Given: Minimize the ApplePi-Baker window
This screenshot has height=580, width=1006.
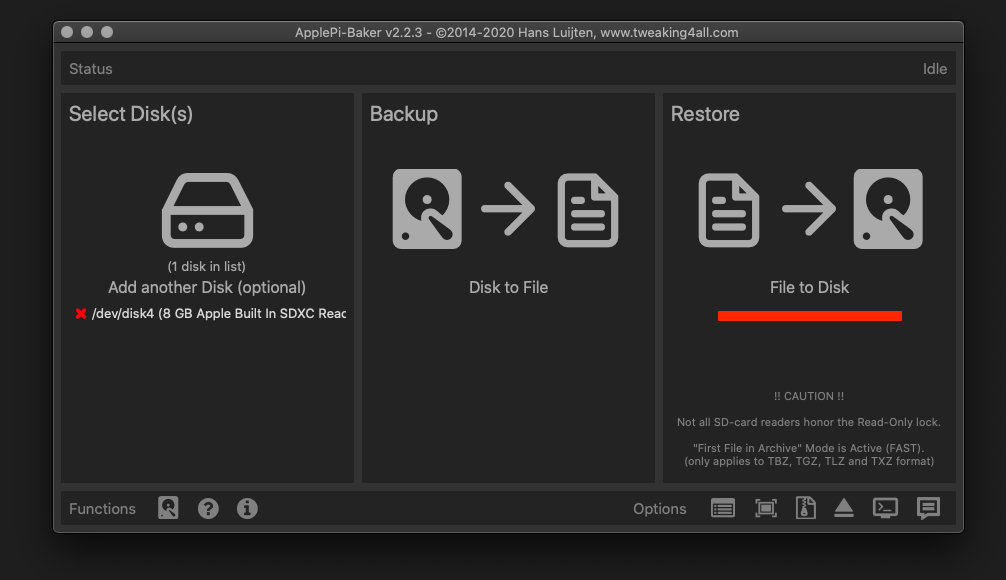Looking at the screenshot, I should tap(87, 32).
